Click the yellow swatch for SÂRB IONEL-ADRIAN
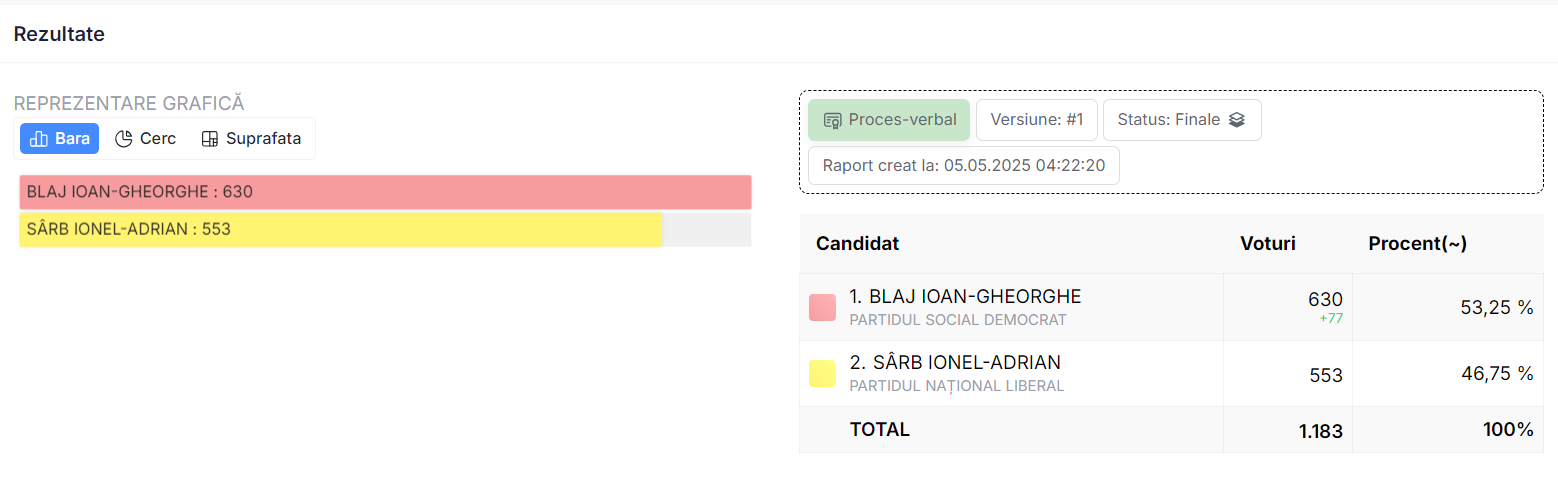 point(822,374)
